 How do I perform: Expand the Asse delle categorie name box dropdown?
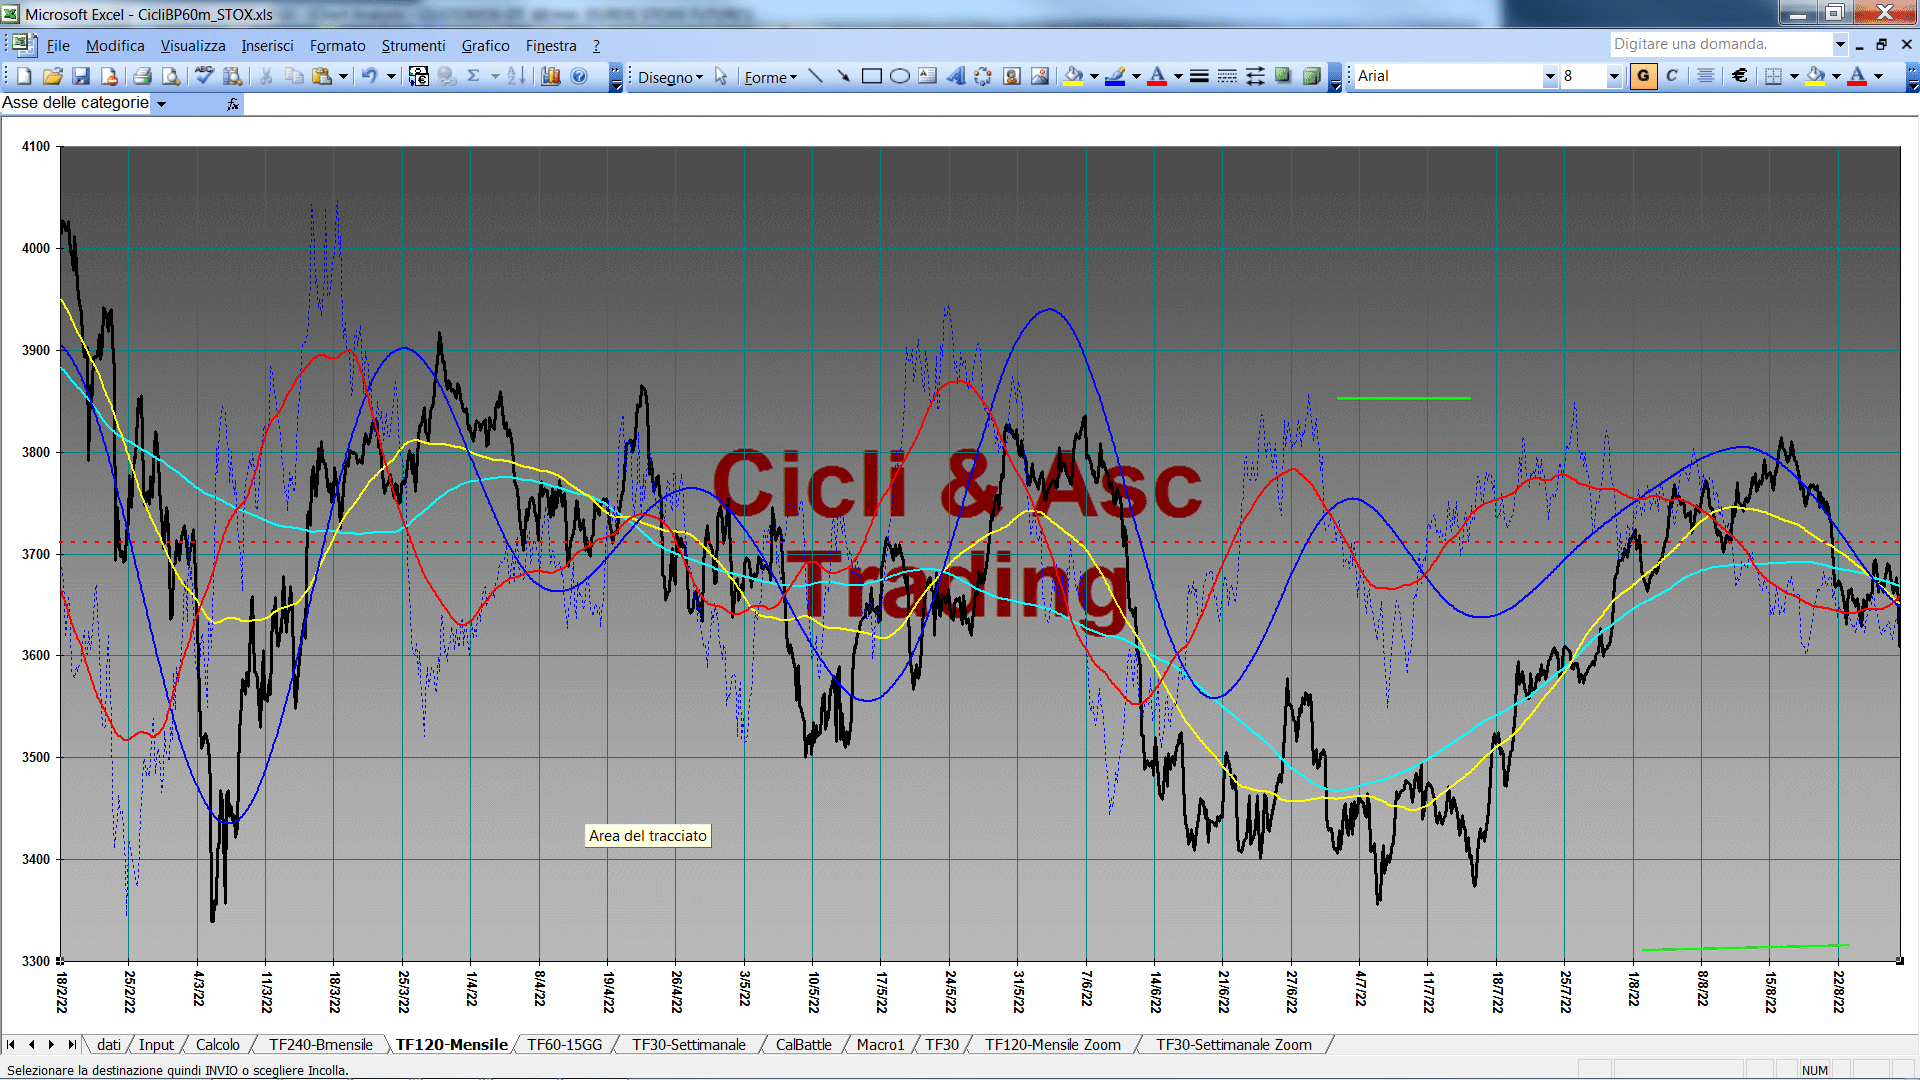click(161, 103)
